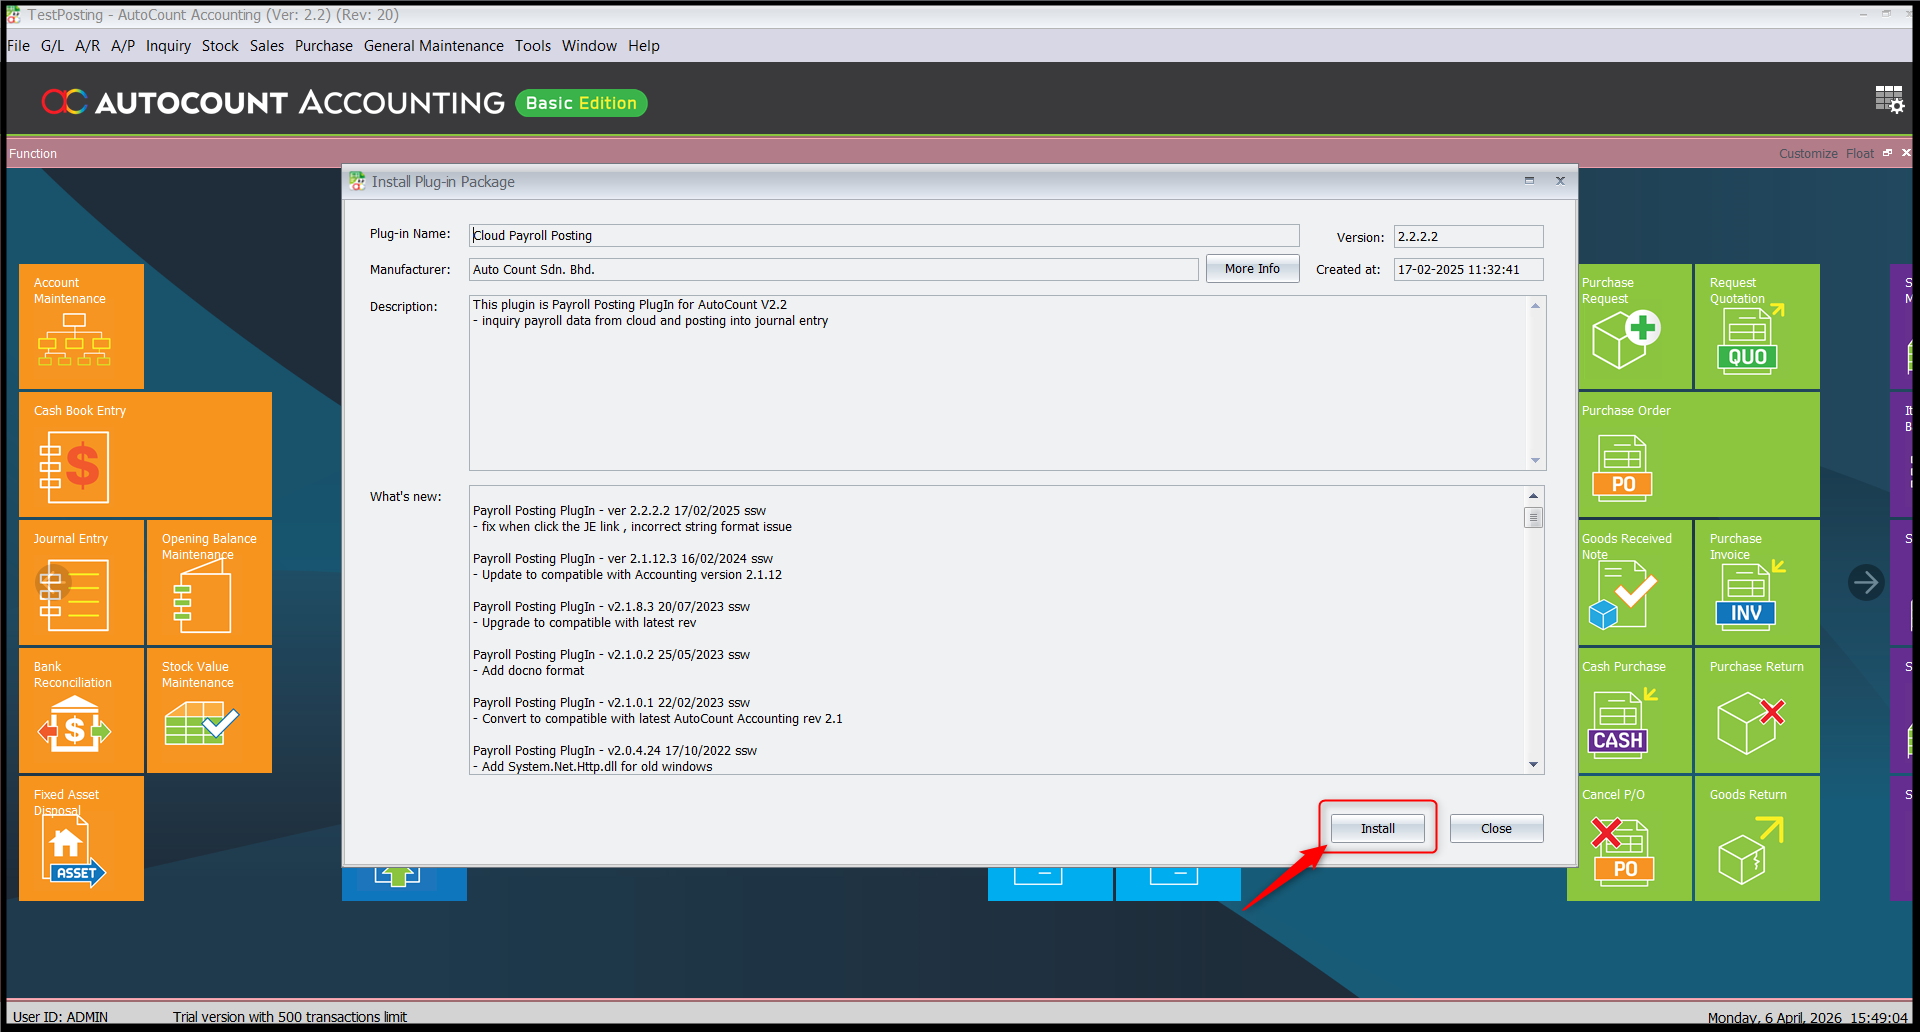Click the AutoCount Accounting logo
The image size is (1920, 1032).
coord(273,102)
